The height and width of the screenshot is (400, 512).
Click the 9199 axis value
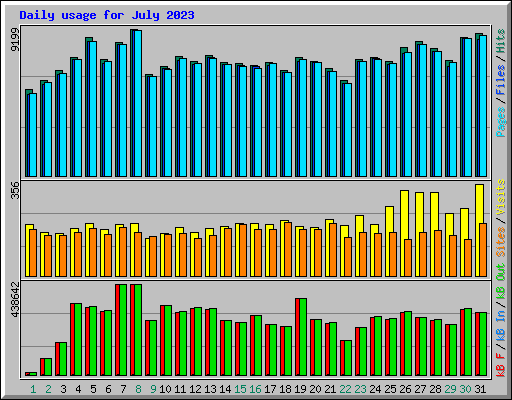click(15, 40)
